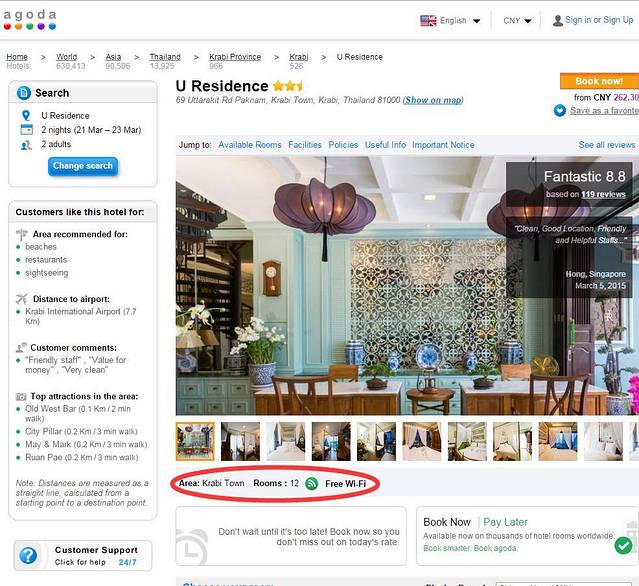
Task: Click the Agoda logo
Action: click(30, 17)
